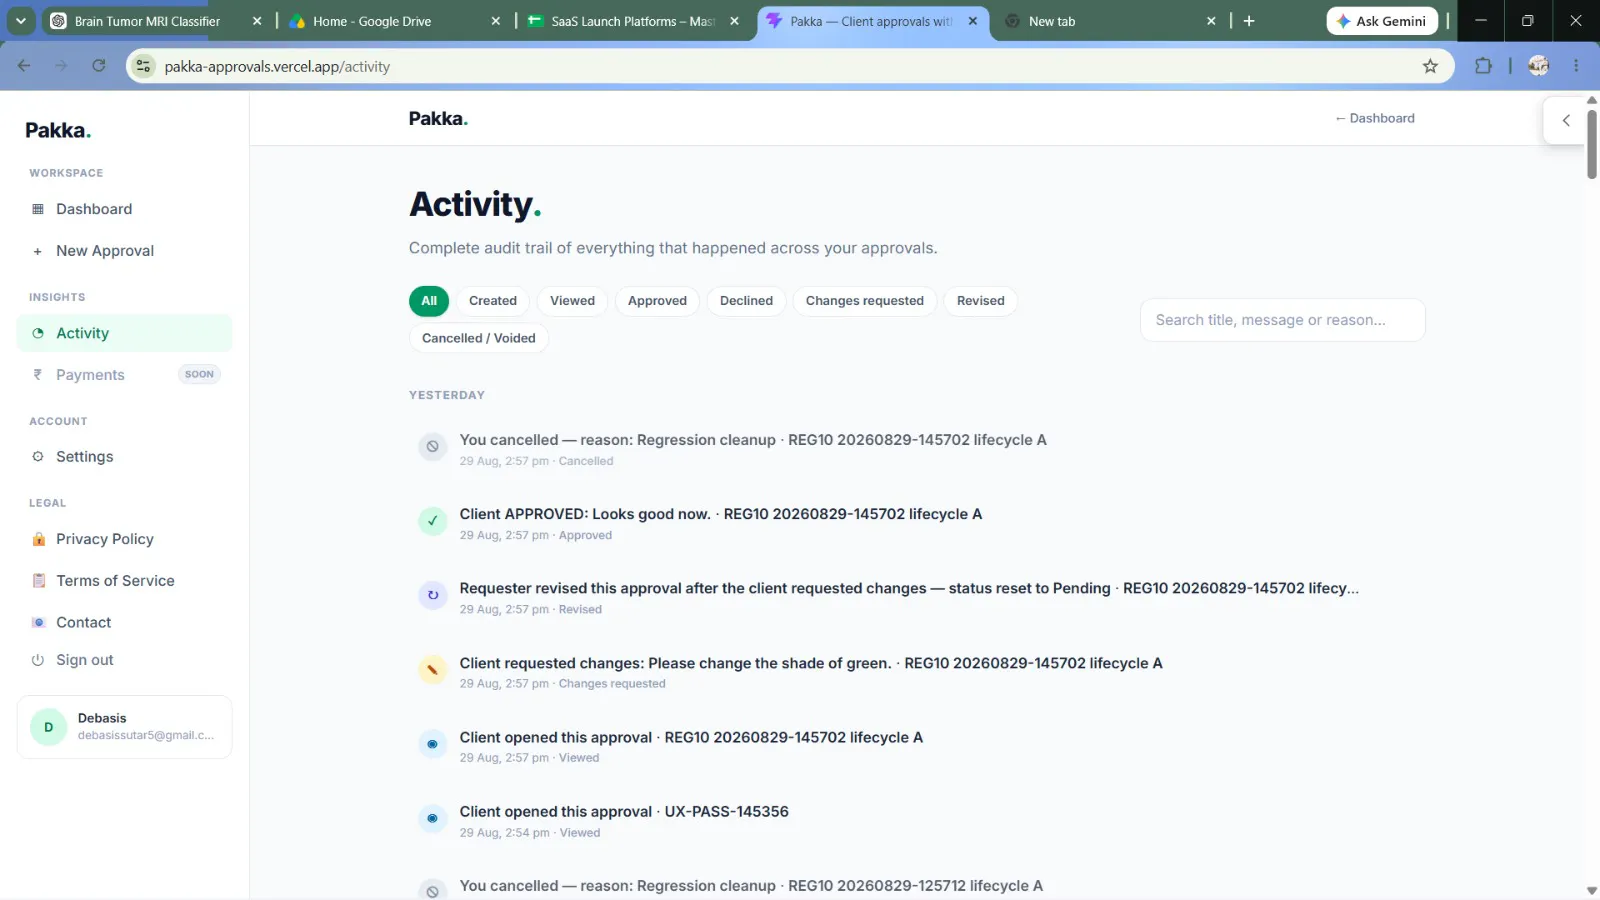The image size is (1600, 900).
Task: Click the Ask Gemini button
Action: click(1382, 21)
